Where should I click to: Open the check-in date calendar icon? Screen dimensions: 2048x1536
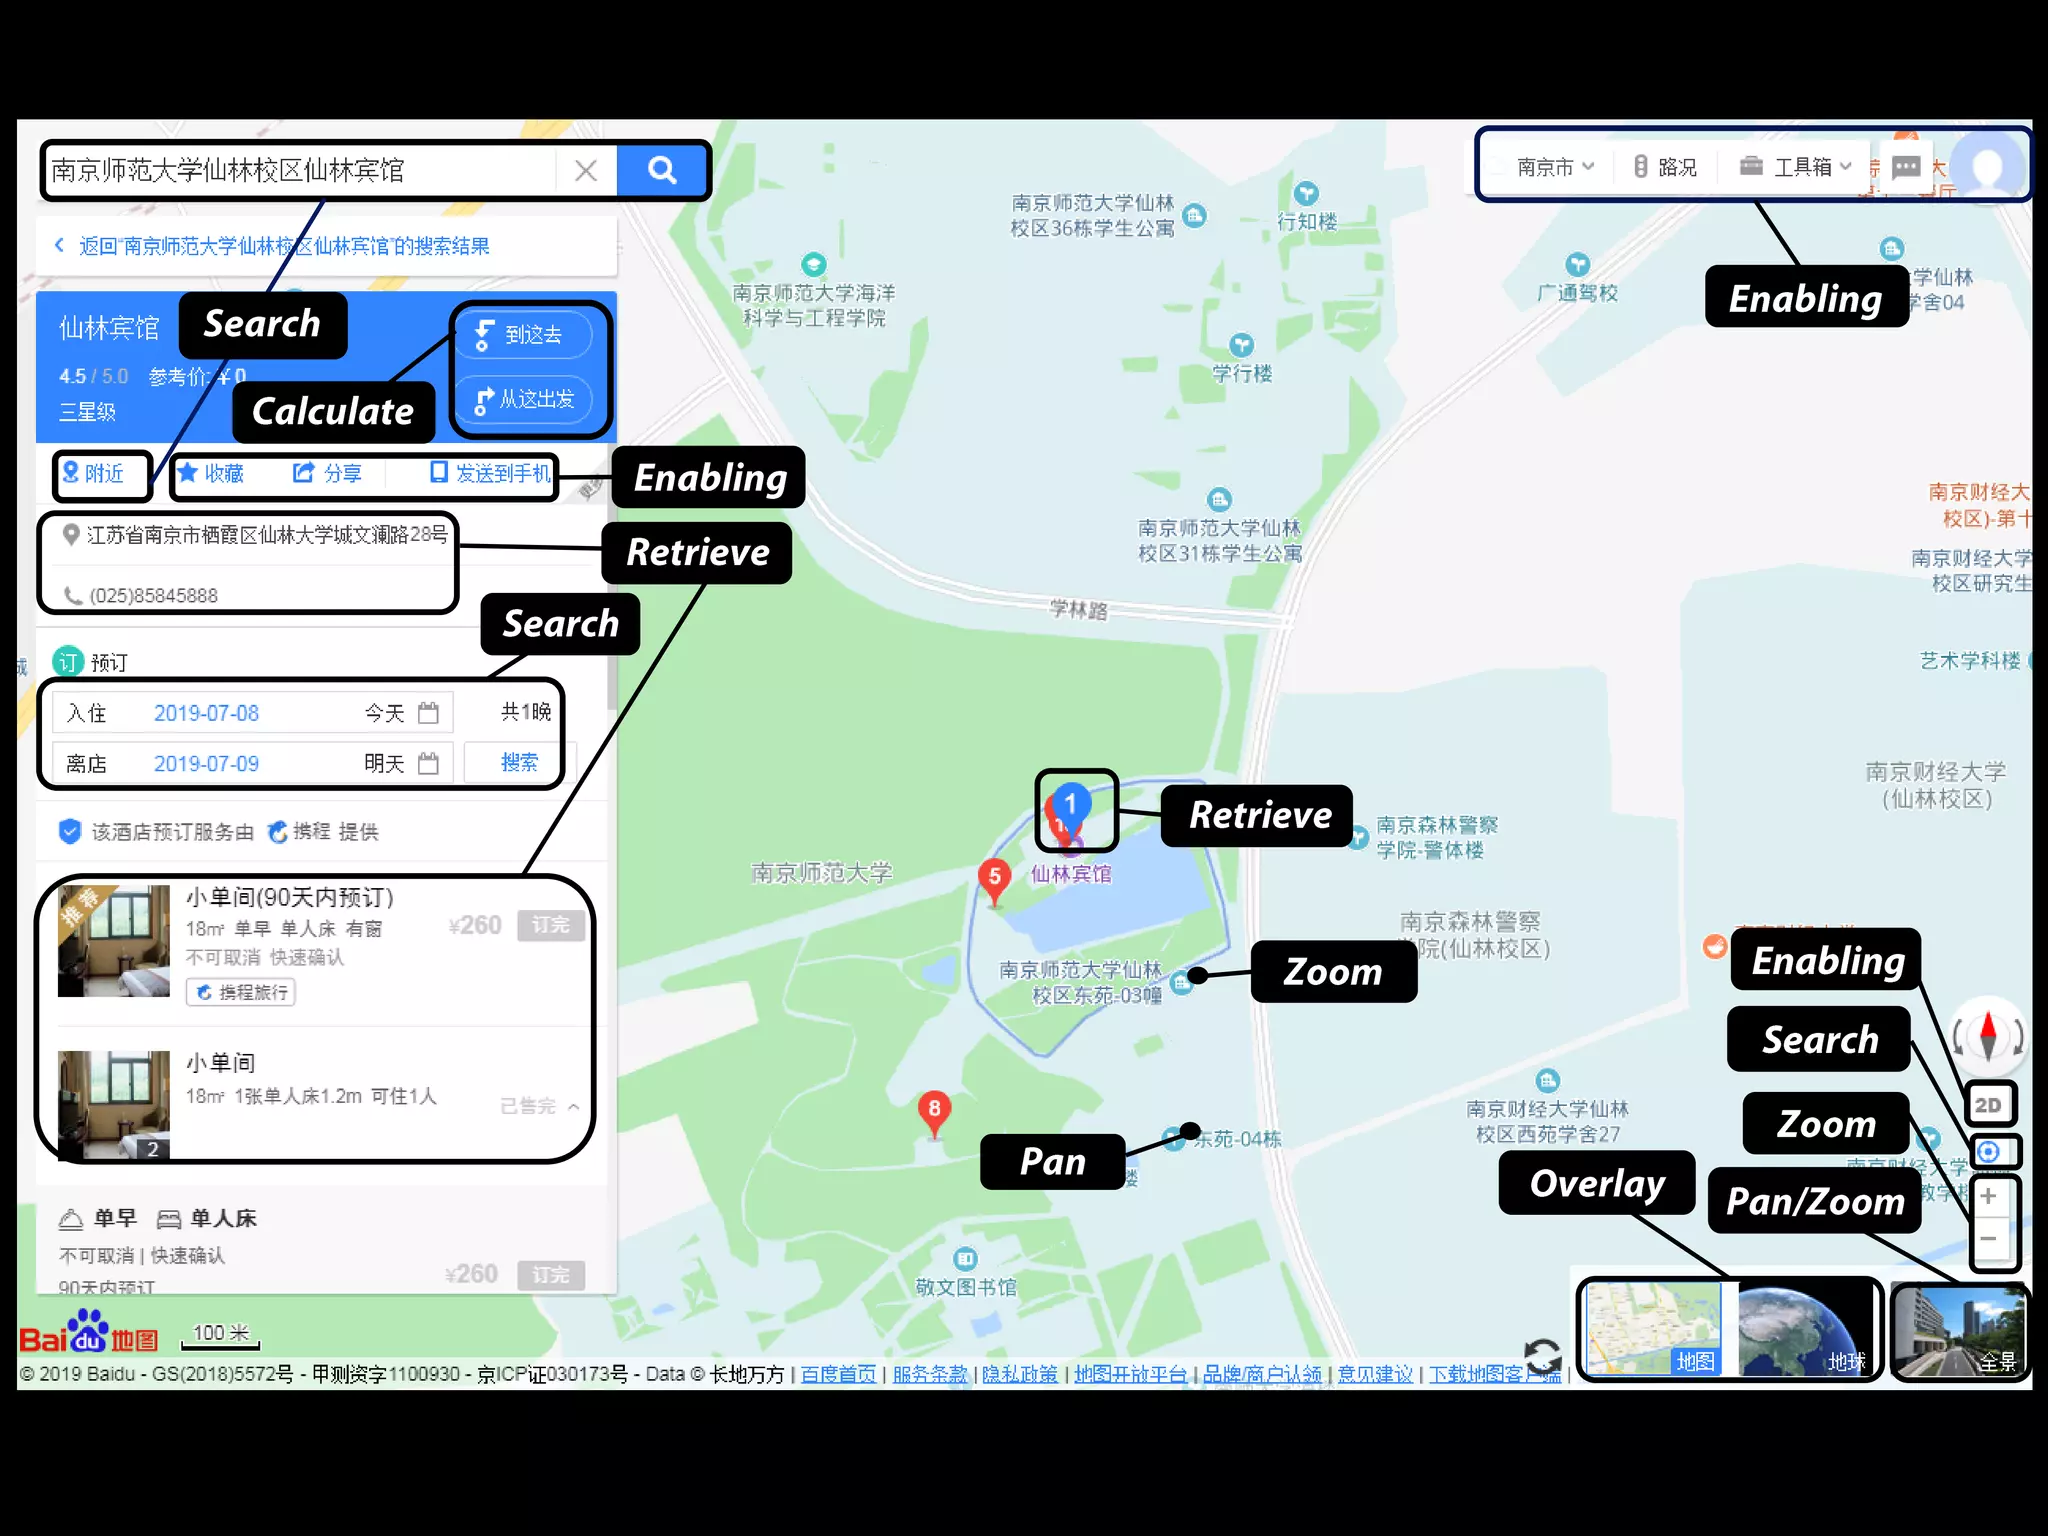click(428, 713)
